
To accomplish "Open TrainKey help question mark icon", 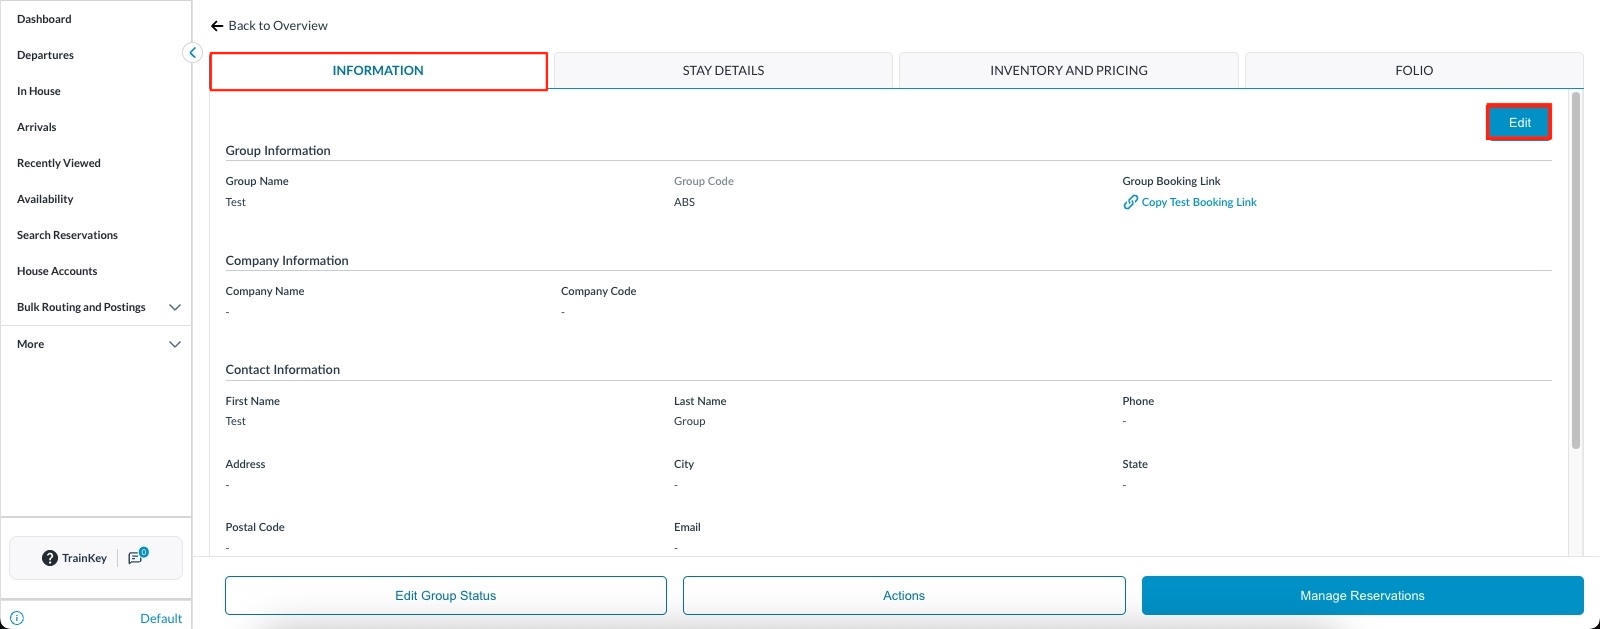I will click(x=50, y=558).
